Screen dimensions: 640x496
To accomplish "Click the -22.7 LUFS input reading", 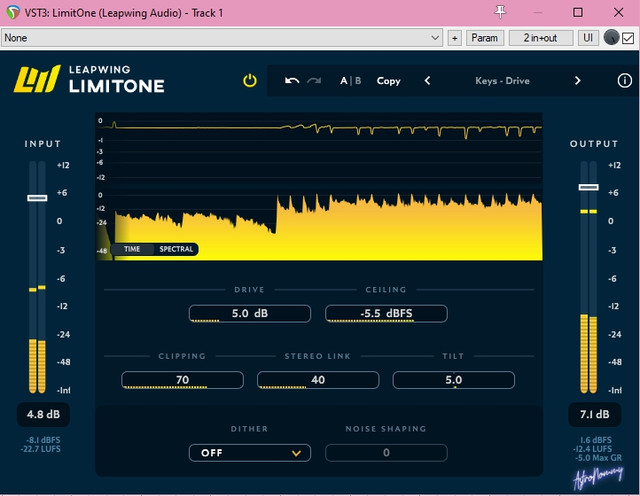I will [40, 449].
